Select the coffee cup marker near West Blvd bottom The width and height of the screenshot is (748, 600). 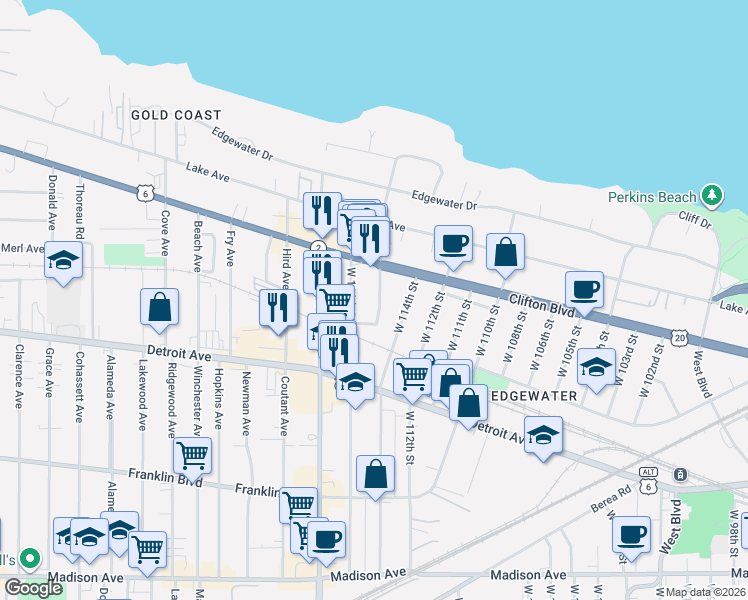(x=631, y=538)
